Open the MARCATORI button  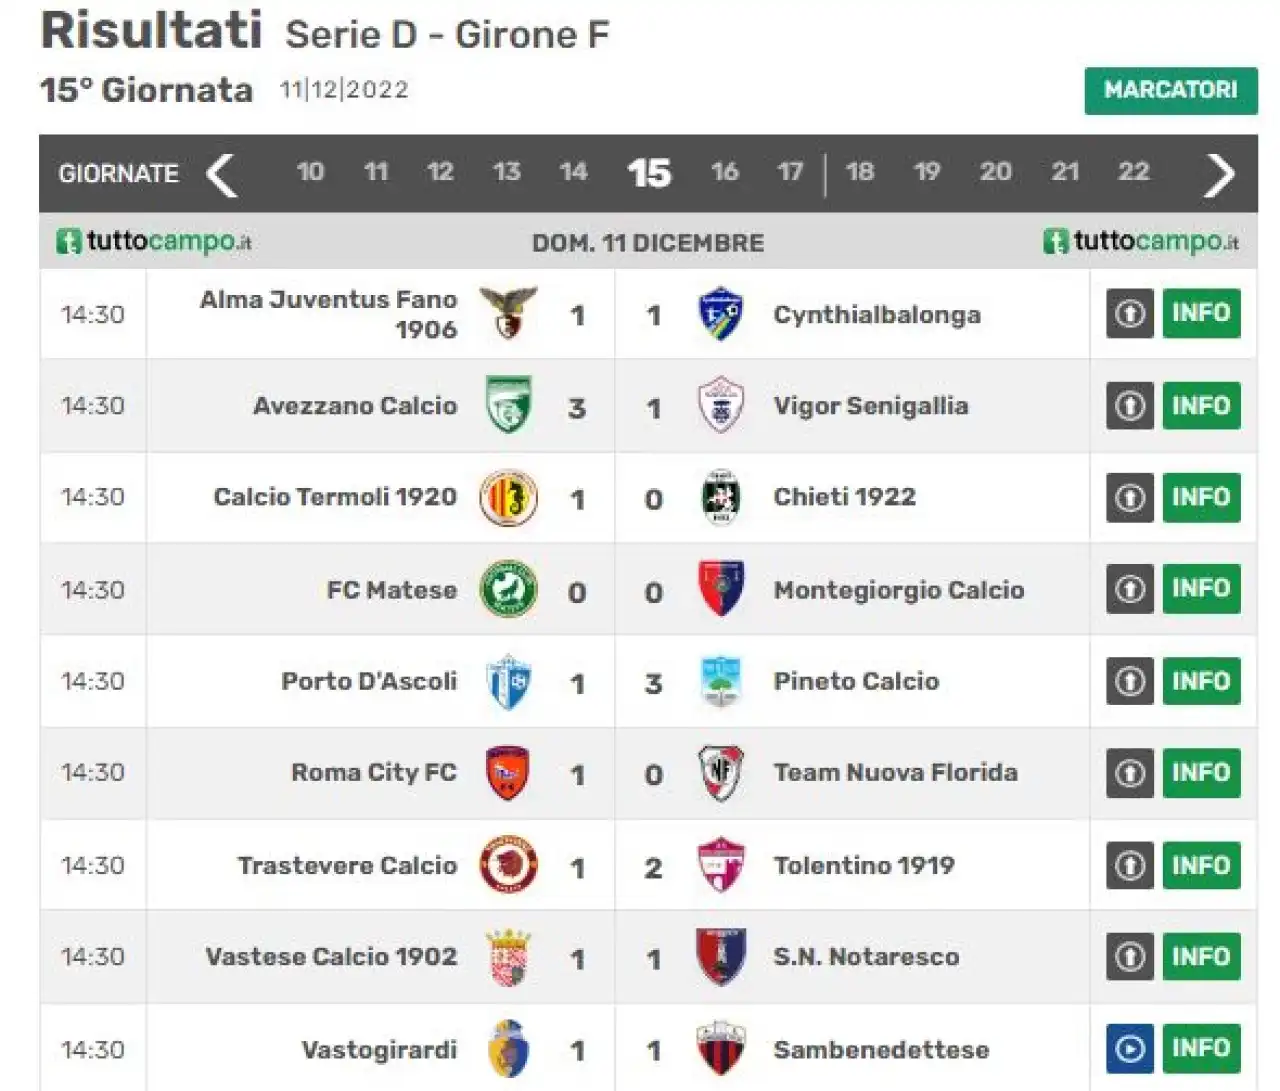point(1171,90)
